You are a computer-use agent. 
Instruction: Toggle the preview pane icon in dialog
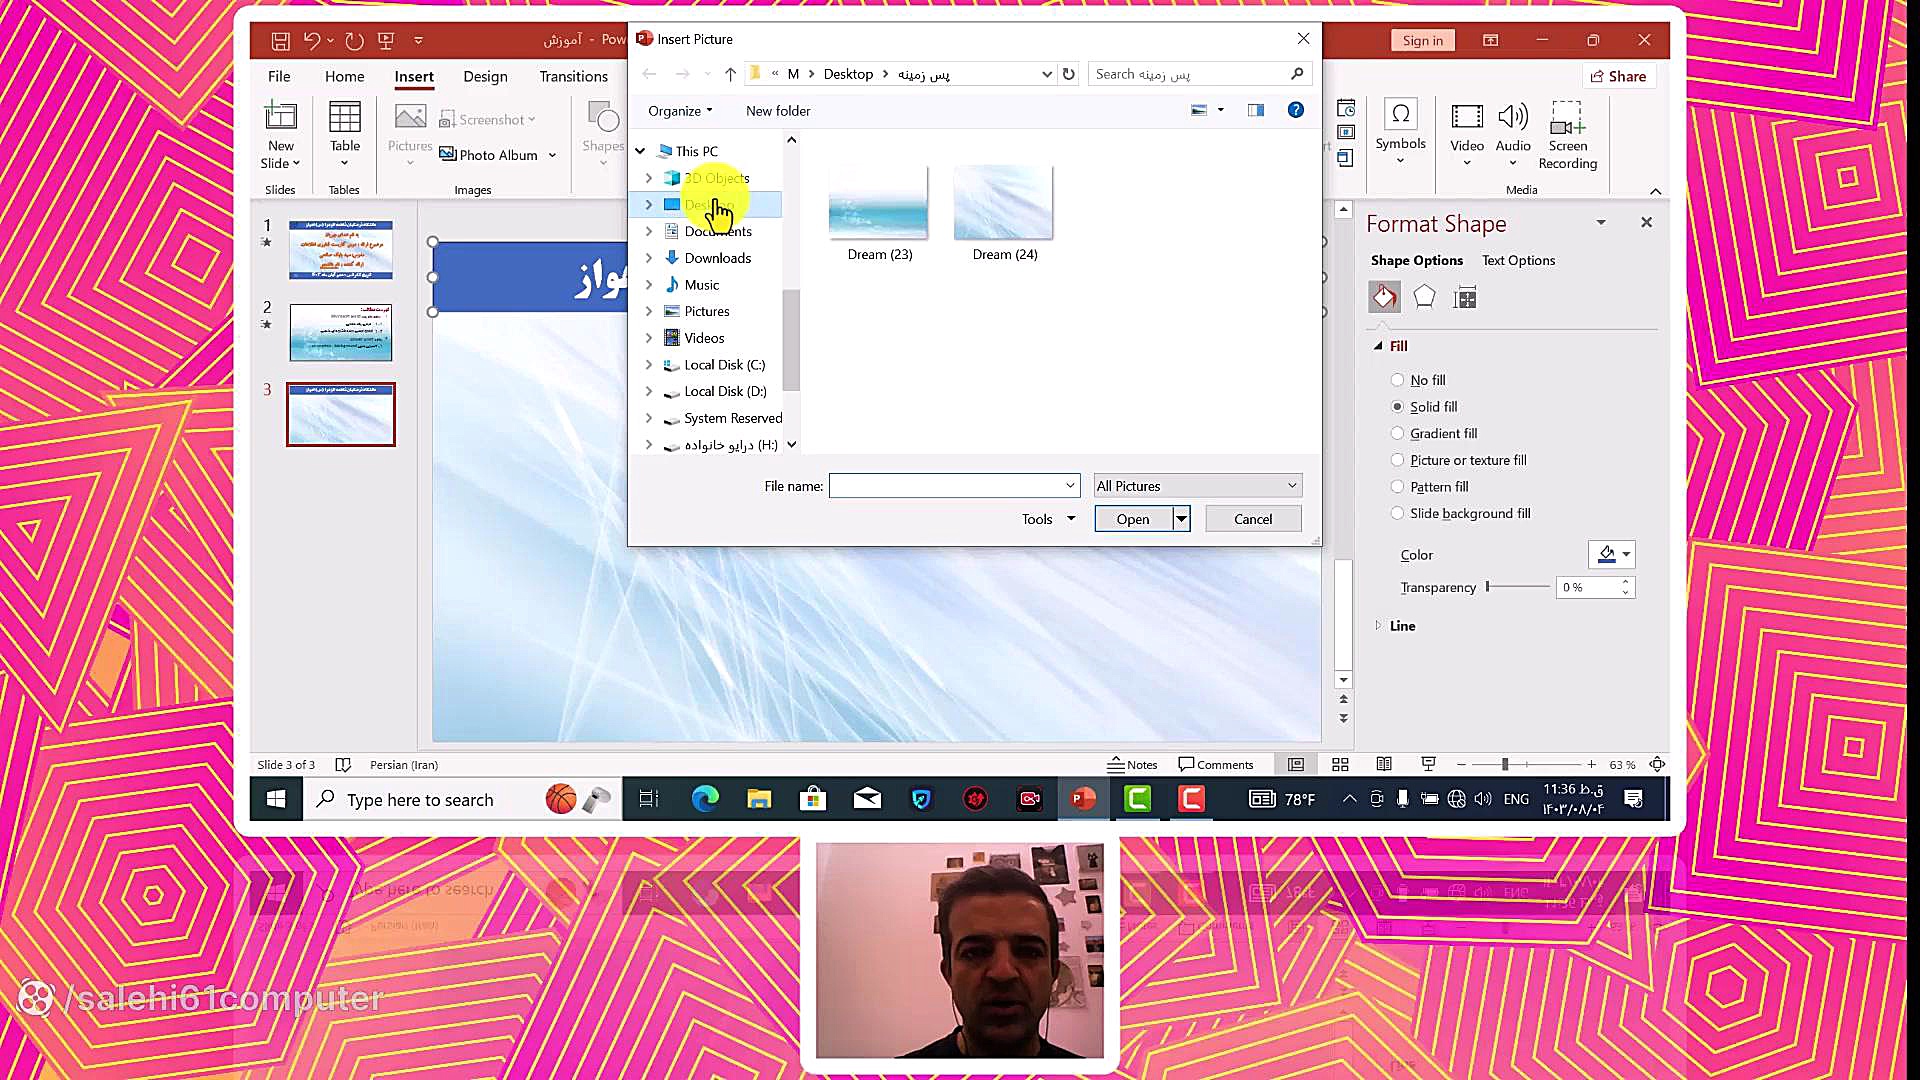(x=1256, y=110)
